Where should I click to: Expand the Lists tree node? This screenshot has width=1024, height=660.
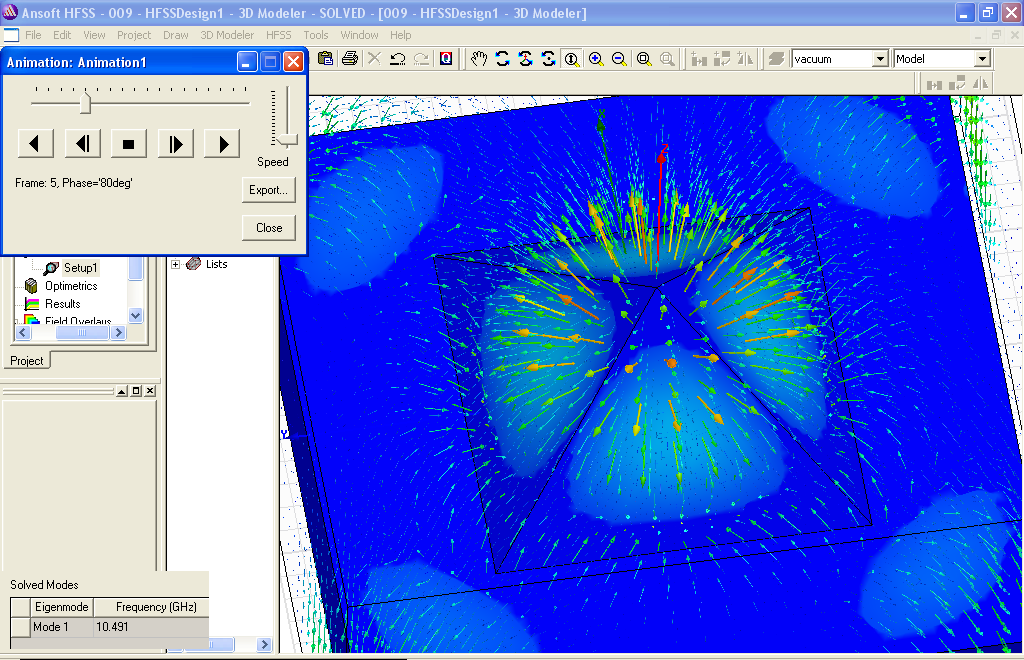point(176,264)
